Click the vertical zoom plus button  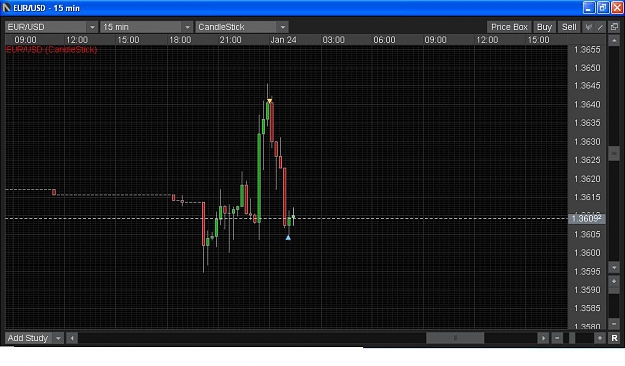tap(614, 281)
